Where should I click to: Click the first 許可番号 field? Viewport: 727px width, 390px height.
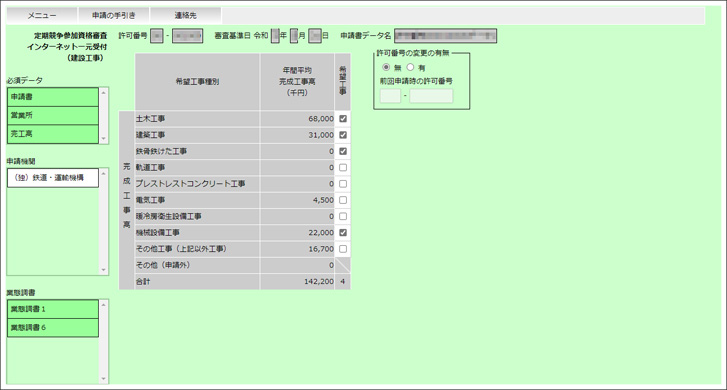tap(157, 36)
